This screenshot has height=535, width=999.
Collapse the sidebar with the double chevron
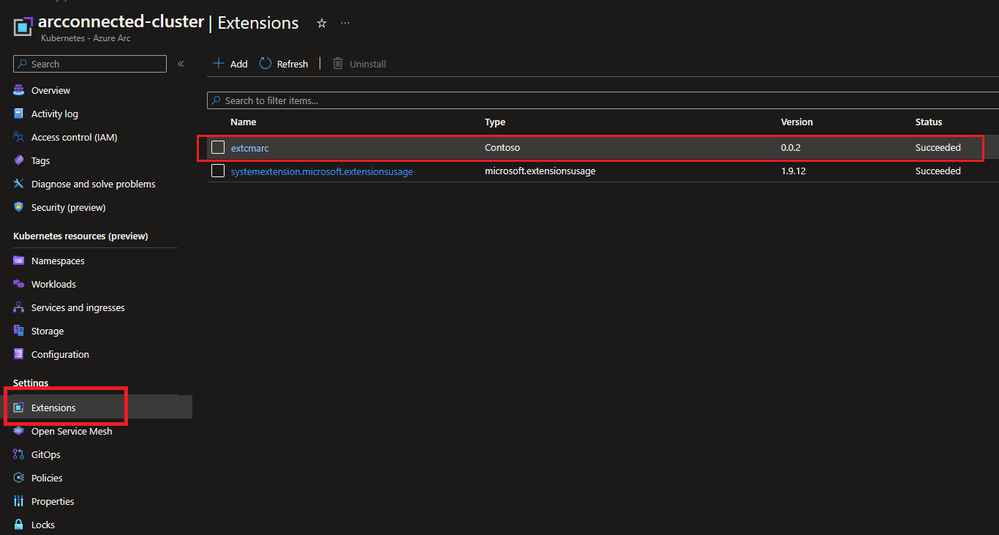pos(180,64)
